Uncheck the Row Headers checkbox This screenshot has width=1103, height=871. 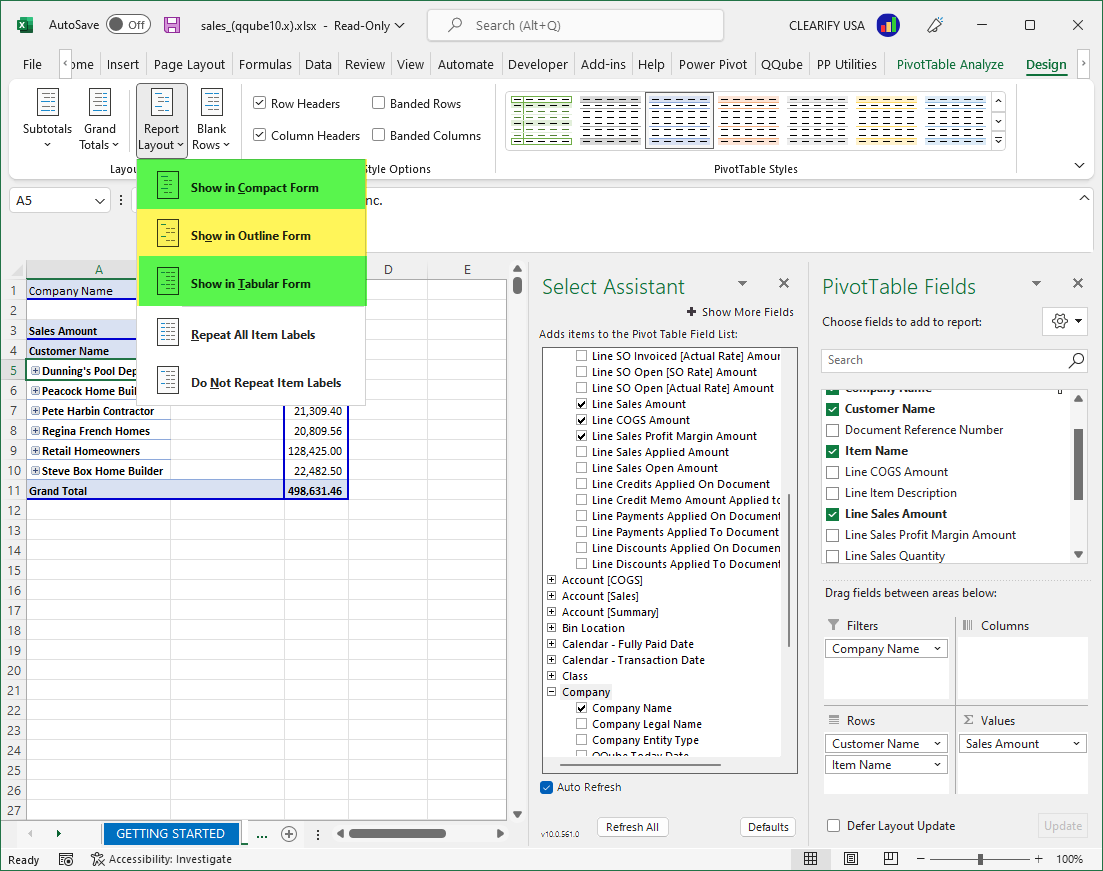[x=260, y=103]
